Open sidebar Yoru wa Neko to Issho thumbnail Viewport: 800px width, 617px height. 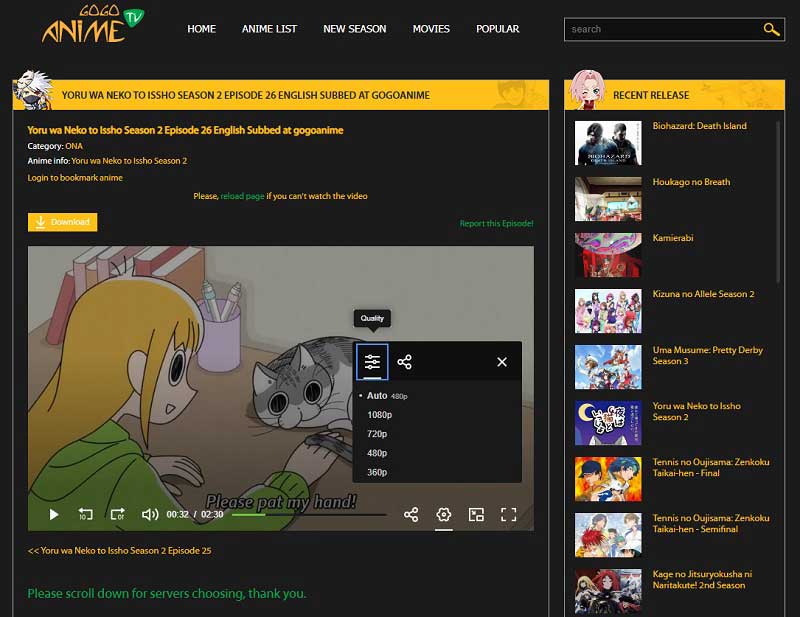(x=608, y=423)
